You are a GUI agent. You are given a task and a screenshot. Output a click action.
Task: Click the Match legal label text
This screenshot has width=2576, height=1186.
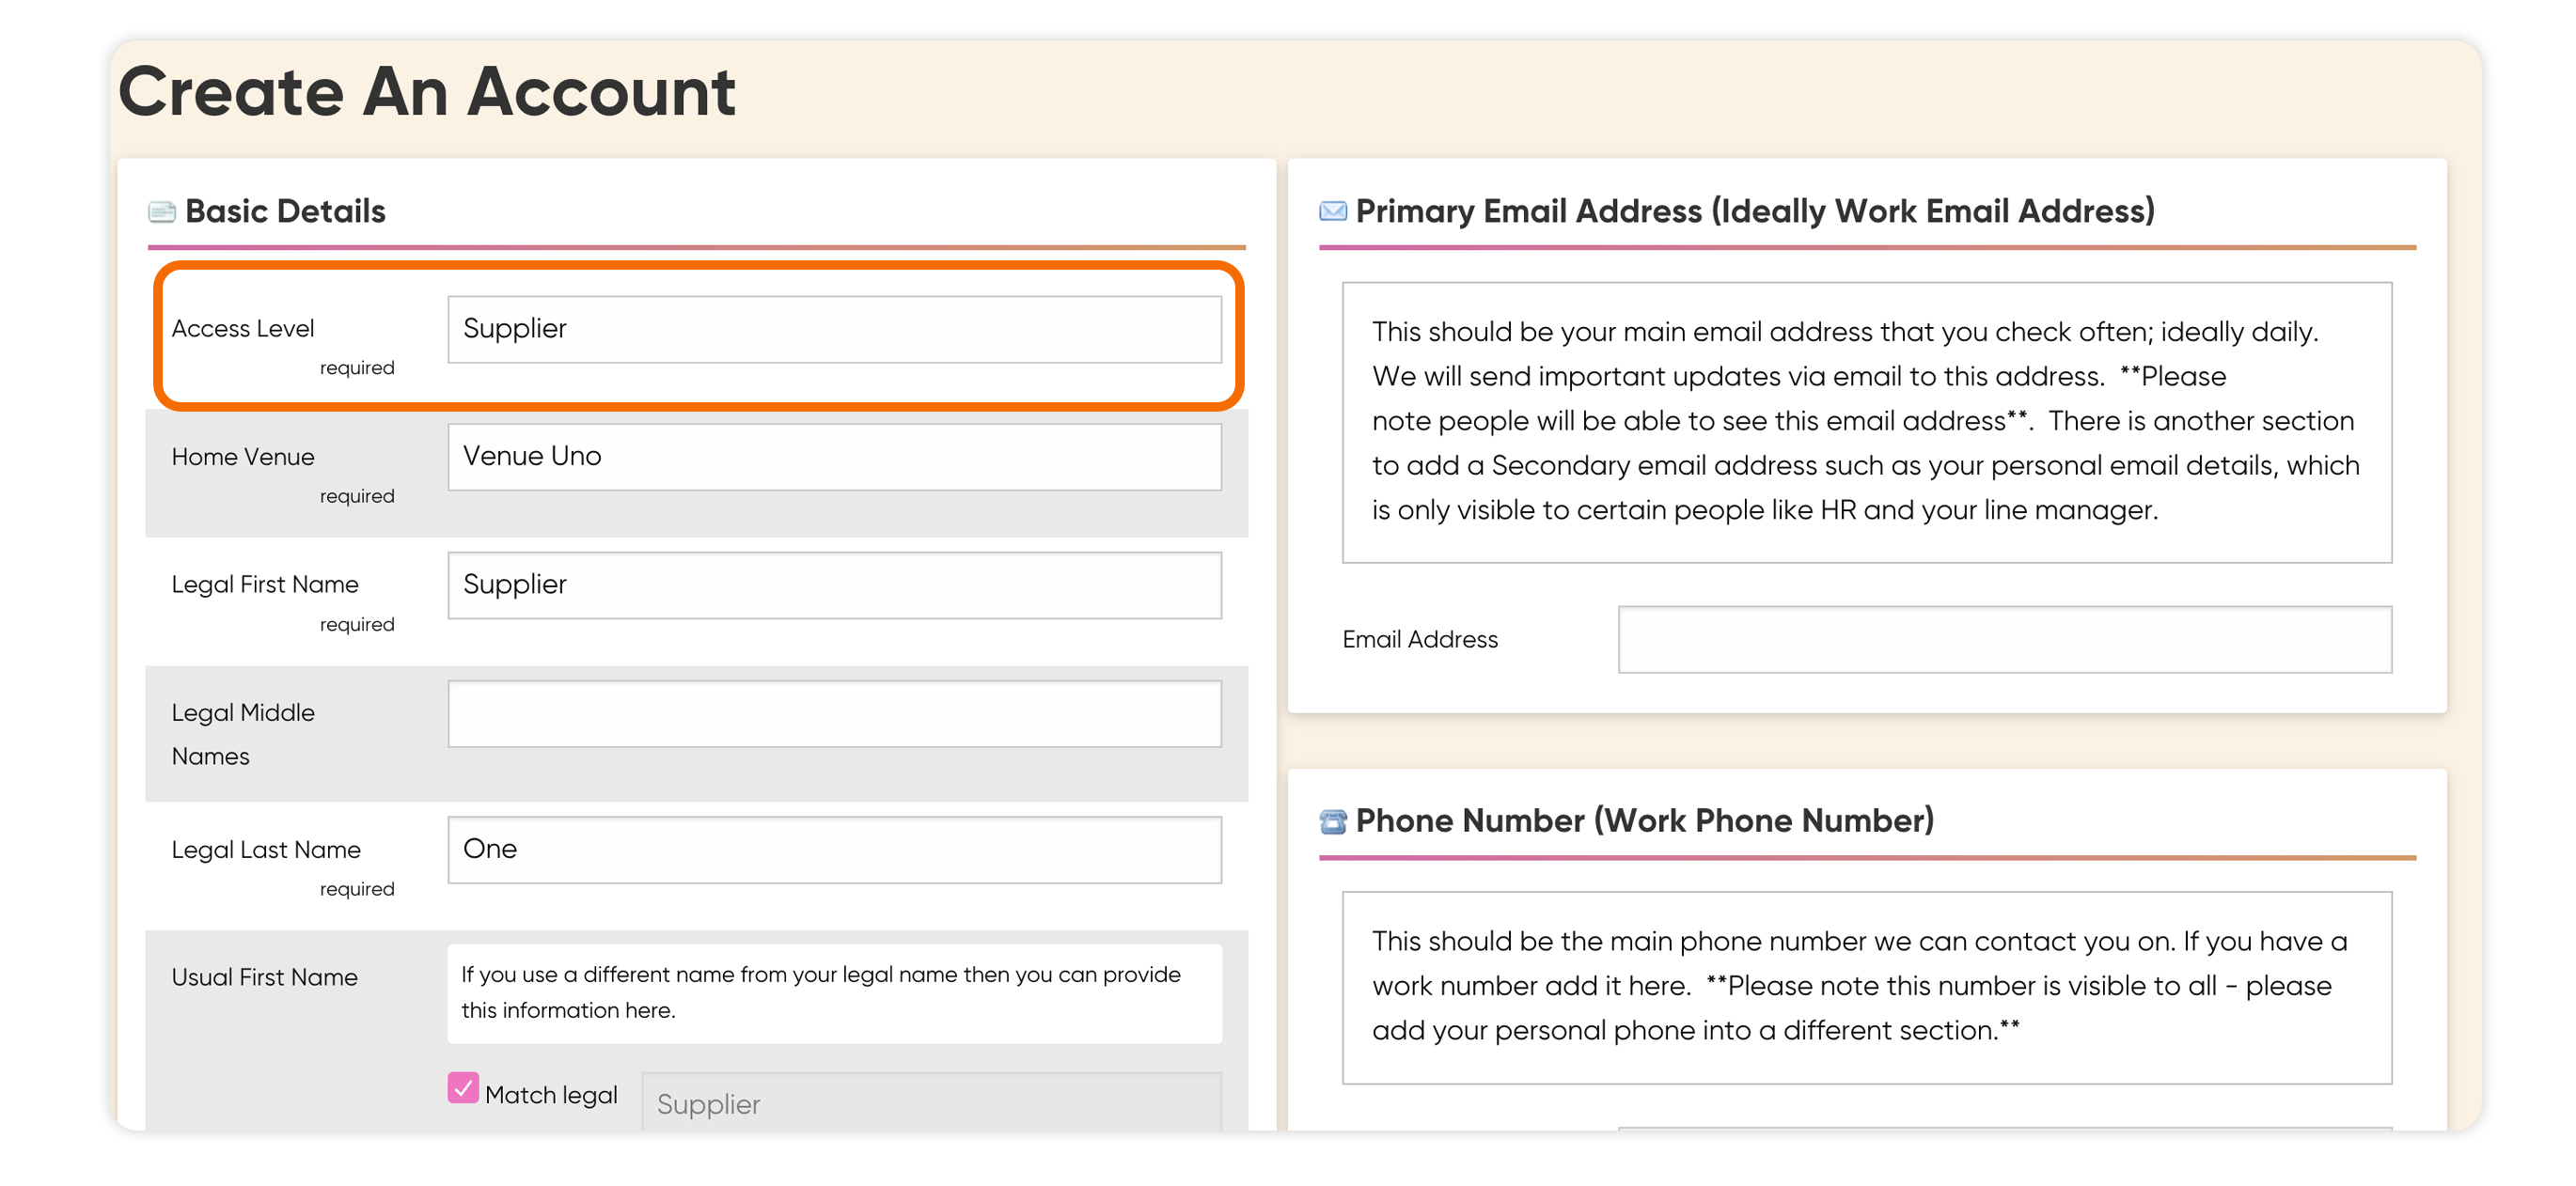pyautogui.click(x=551, y=1095)
